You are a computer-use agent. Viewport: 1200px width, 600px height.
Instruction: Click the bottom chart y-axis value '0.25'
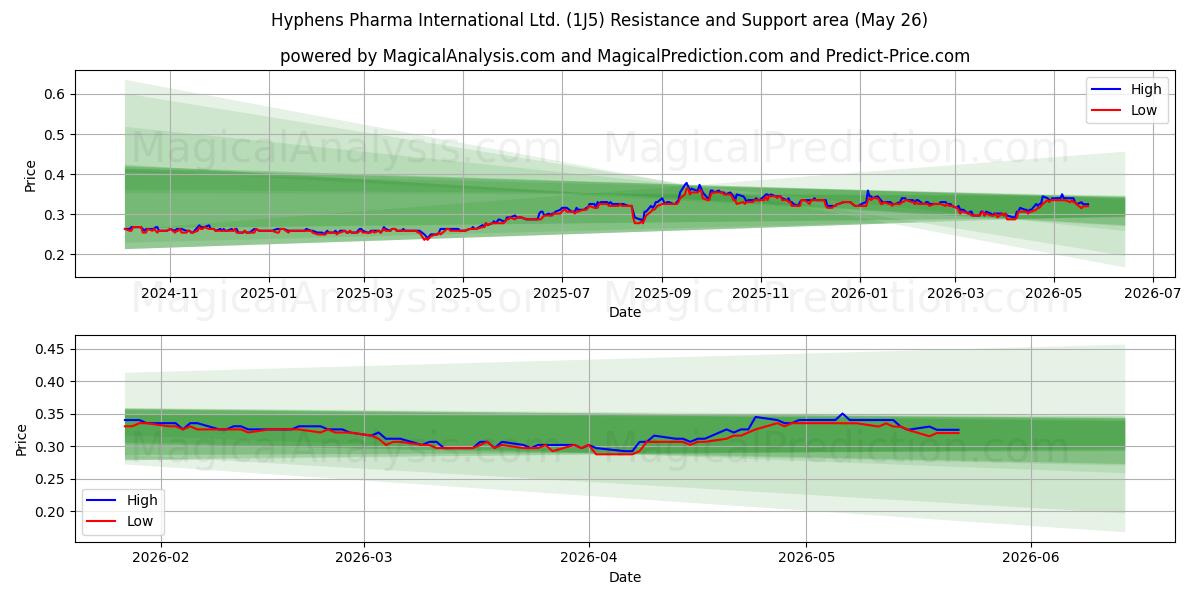[x=52, y=479]
